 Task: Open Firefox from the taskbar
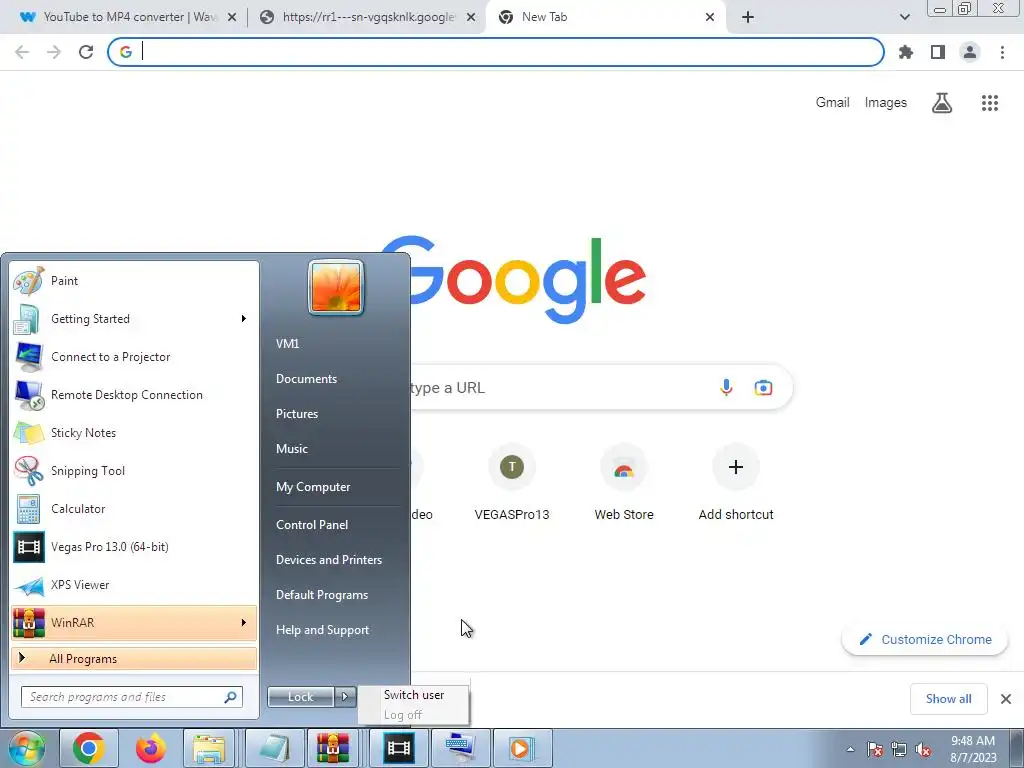click(x=150, y=748)
